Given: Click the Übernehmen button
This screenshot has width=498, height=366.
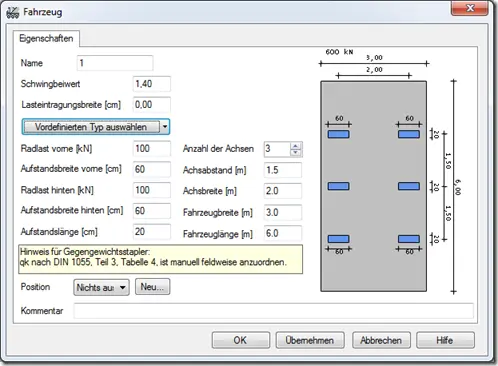Looking at the screenshot, I should tap(310, 340).
